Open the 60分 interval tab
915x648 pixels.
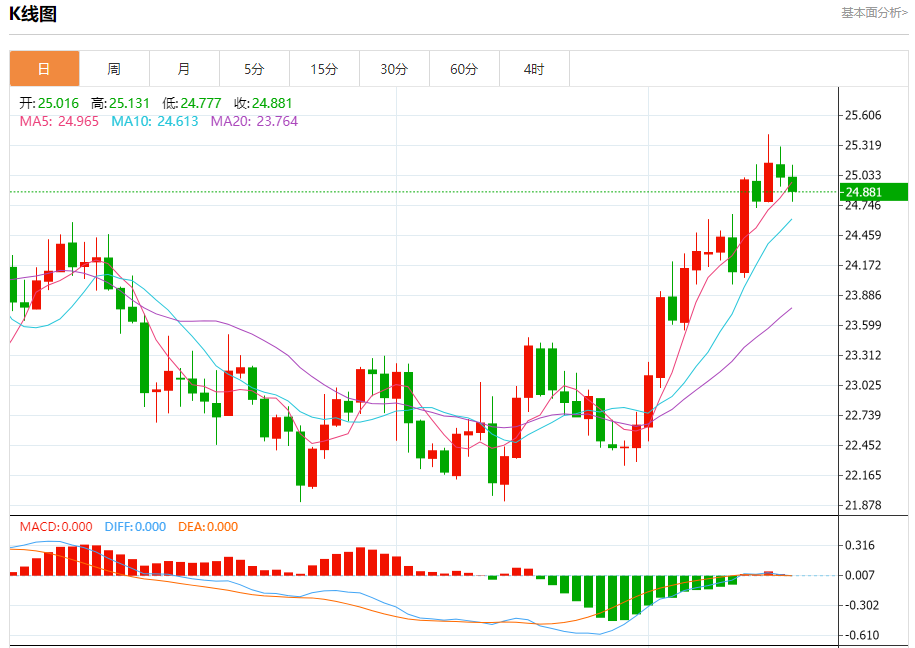(x=465, y=69)
